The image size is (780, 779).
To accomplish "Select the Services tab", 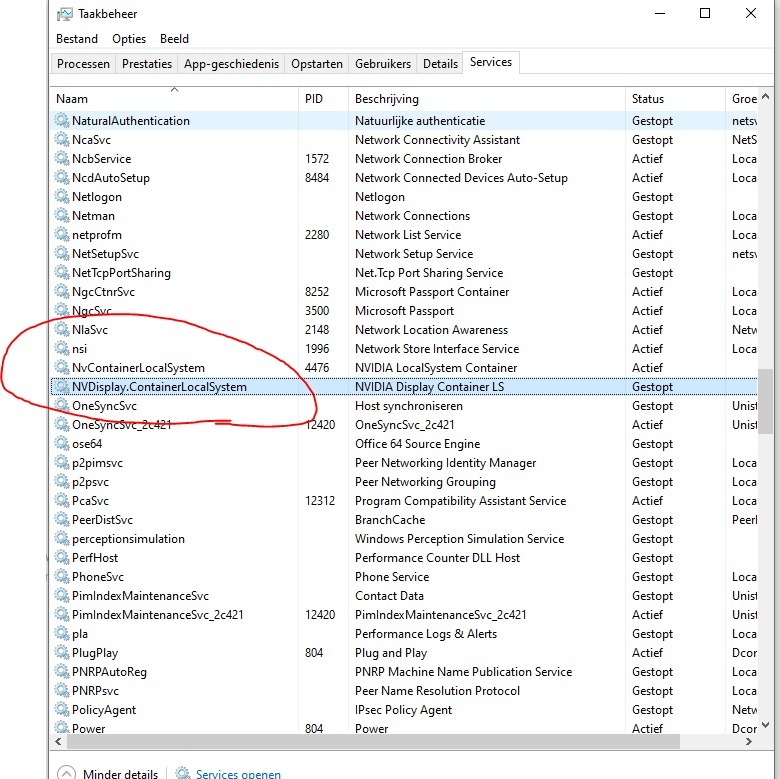I will pyautogui.click(x=491, y=62).
